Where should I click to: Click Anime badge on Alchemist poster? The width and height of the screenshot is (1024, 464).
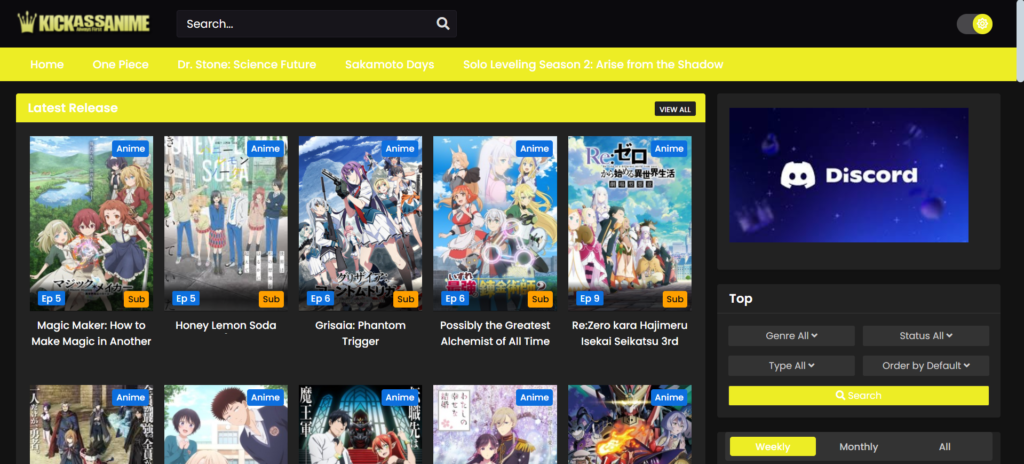534,148
